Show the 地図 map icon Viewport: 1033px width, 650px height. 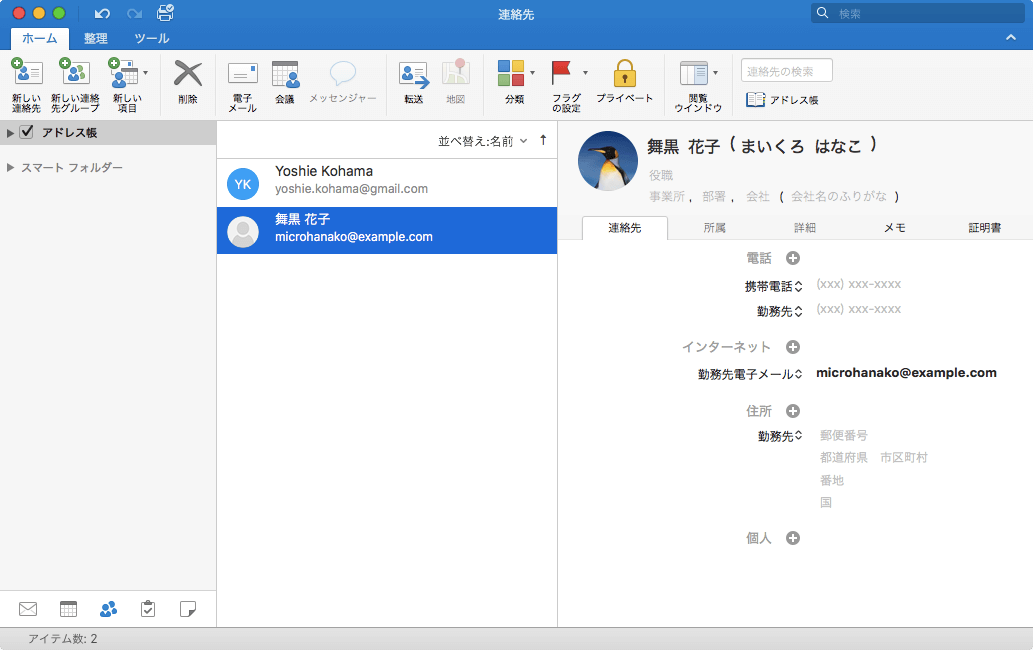tap(455, 72)
